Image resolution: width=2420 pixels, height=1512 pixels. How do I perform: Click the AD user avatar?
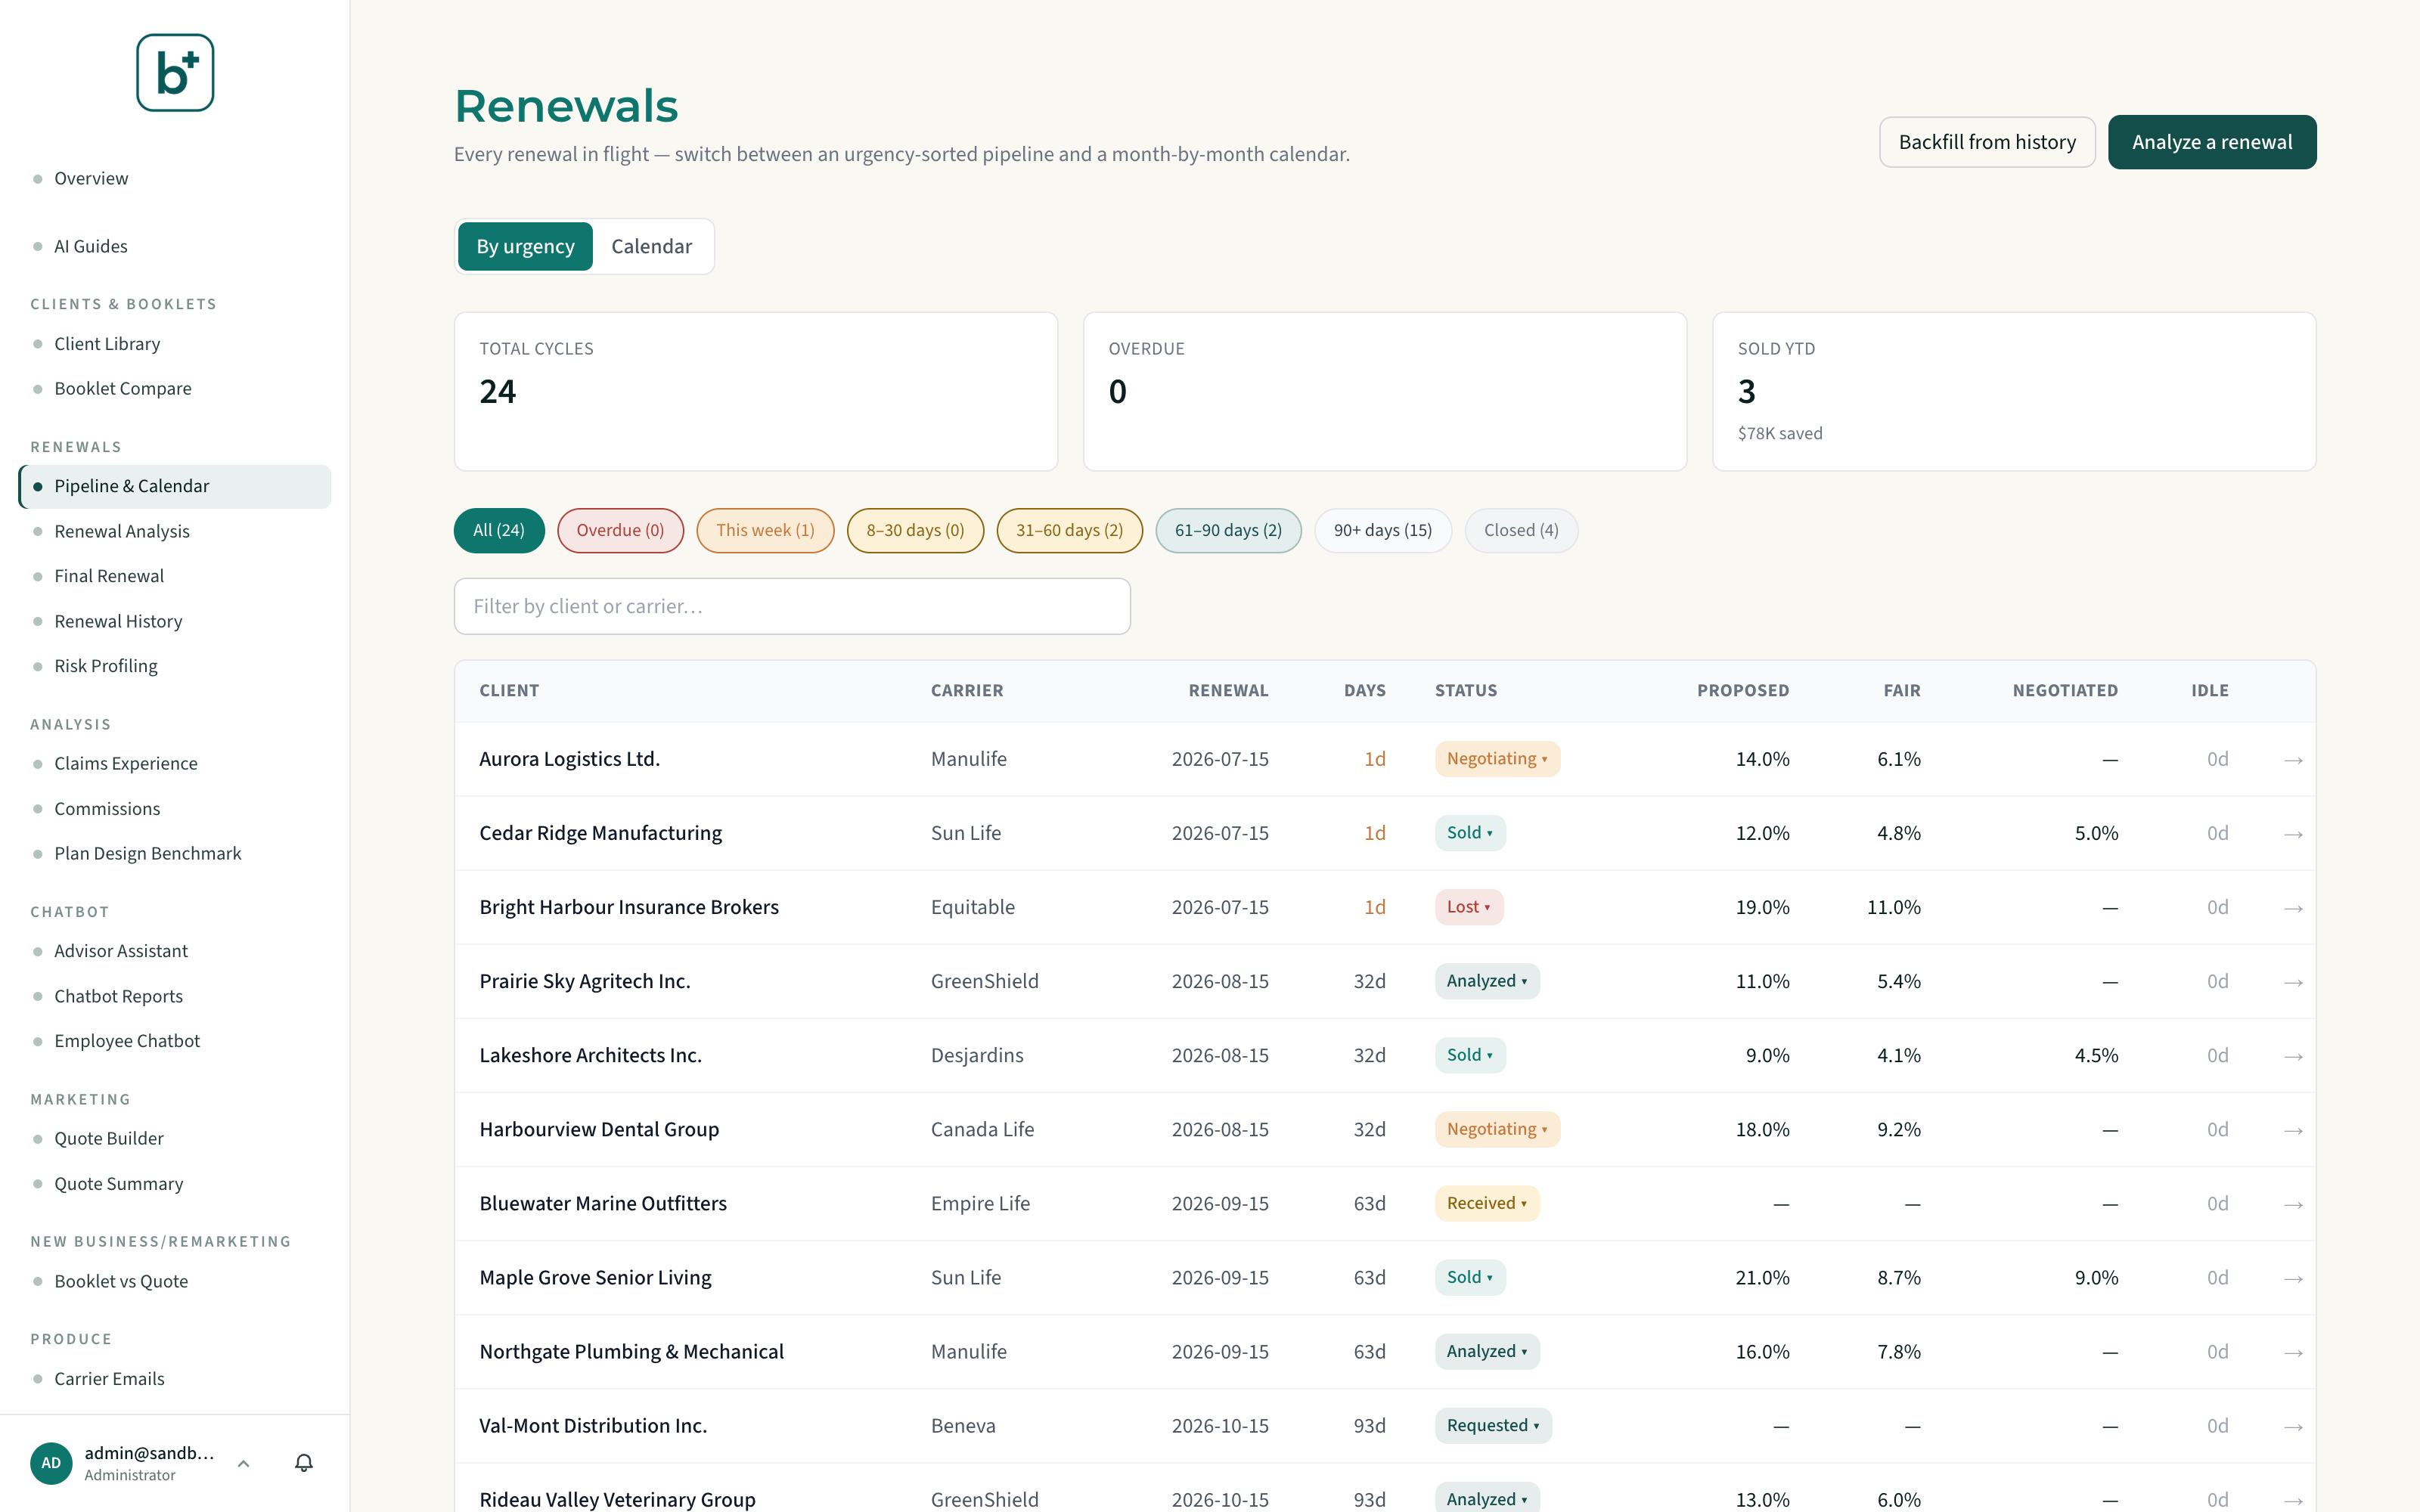(51, 1463)
